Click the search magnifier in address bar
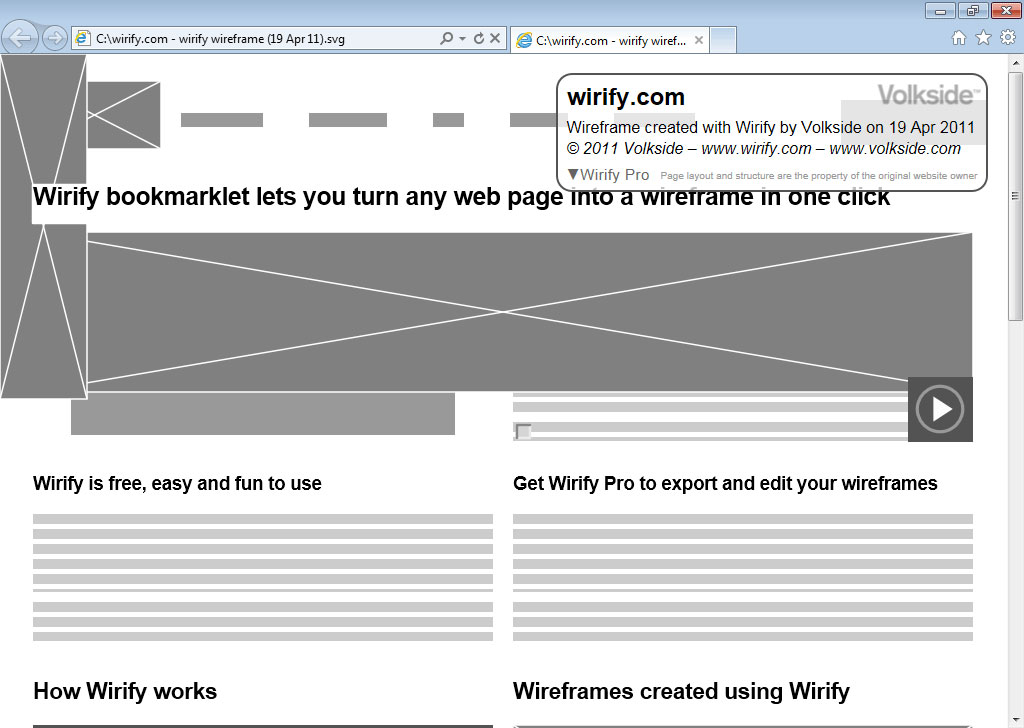 coord(447,39)
